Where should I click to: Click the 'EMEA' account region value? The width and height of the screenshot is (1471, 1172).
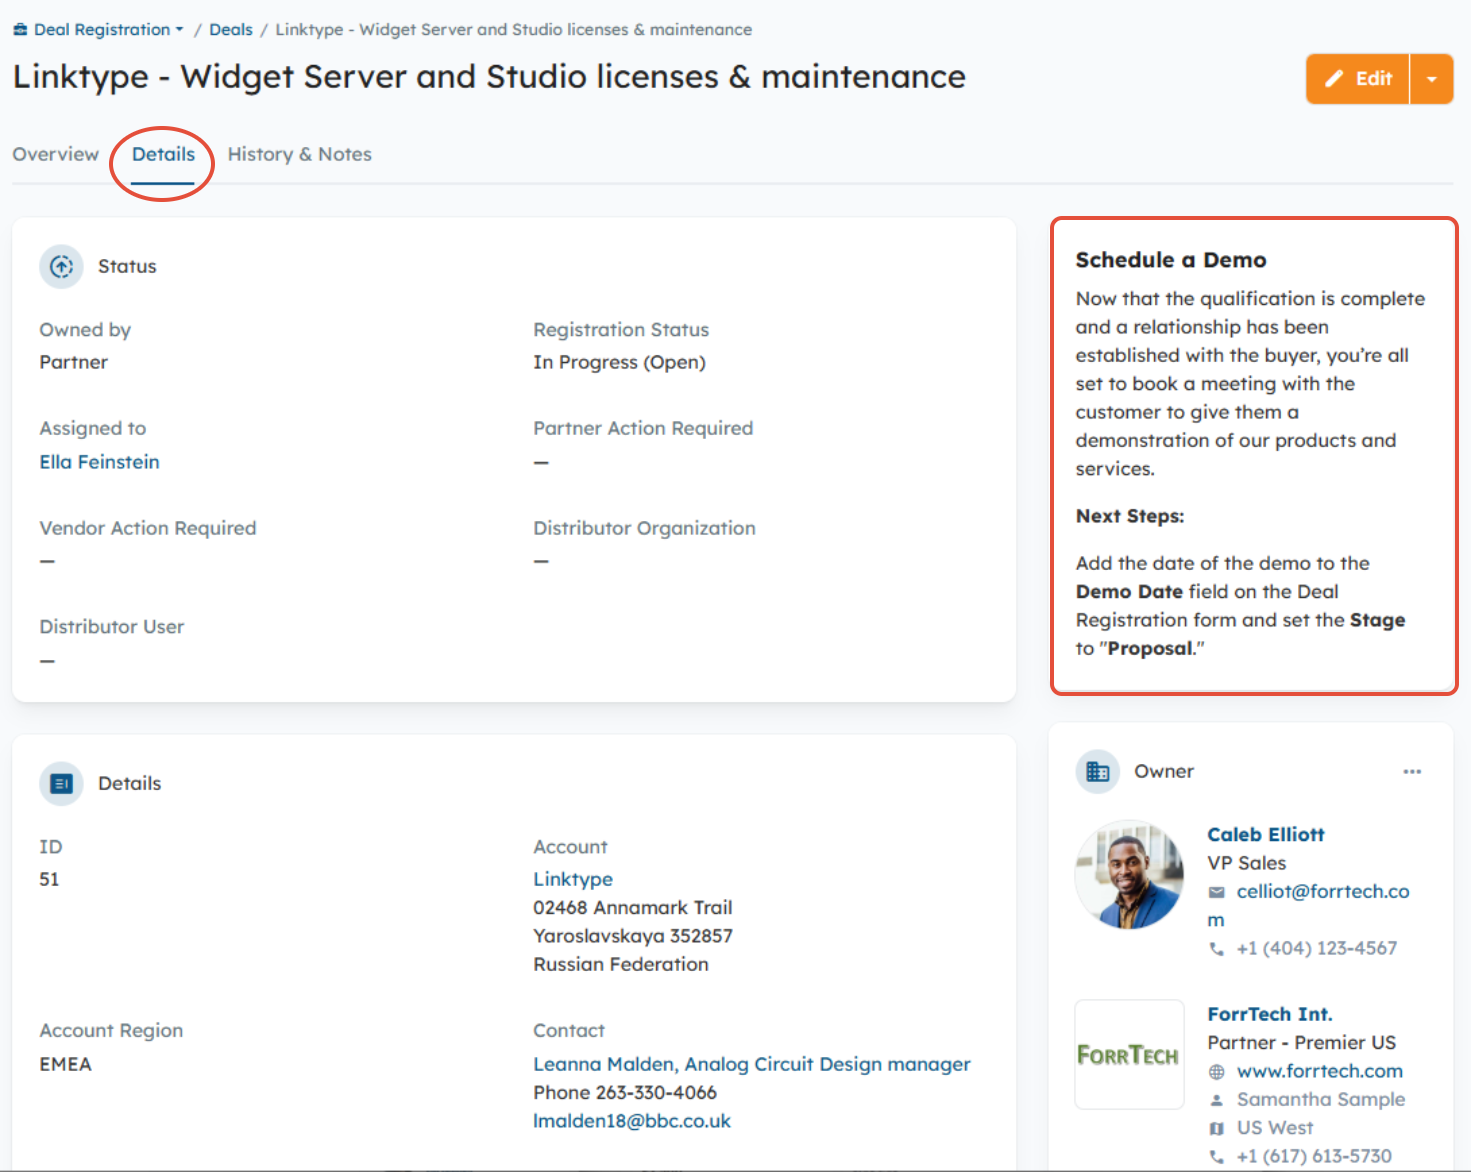click(66, 1064)
